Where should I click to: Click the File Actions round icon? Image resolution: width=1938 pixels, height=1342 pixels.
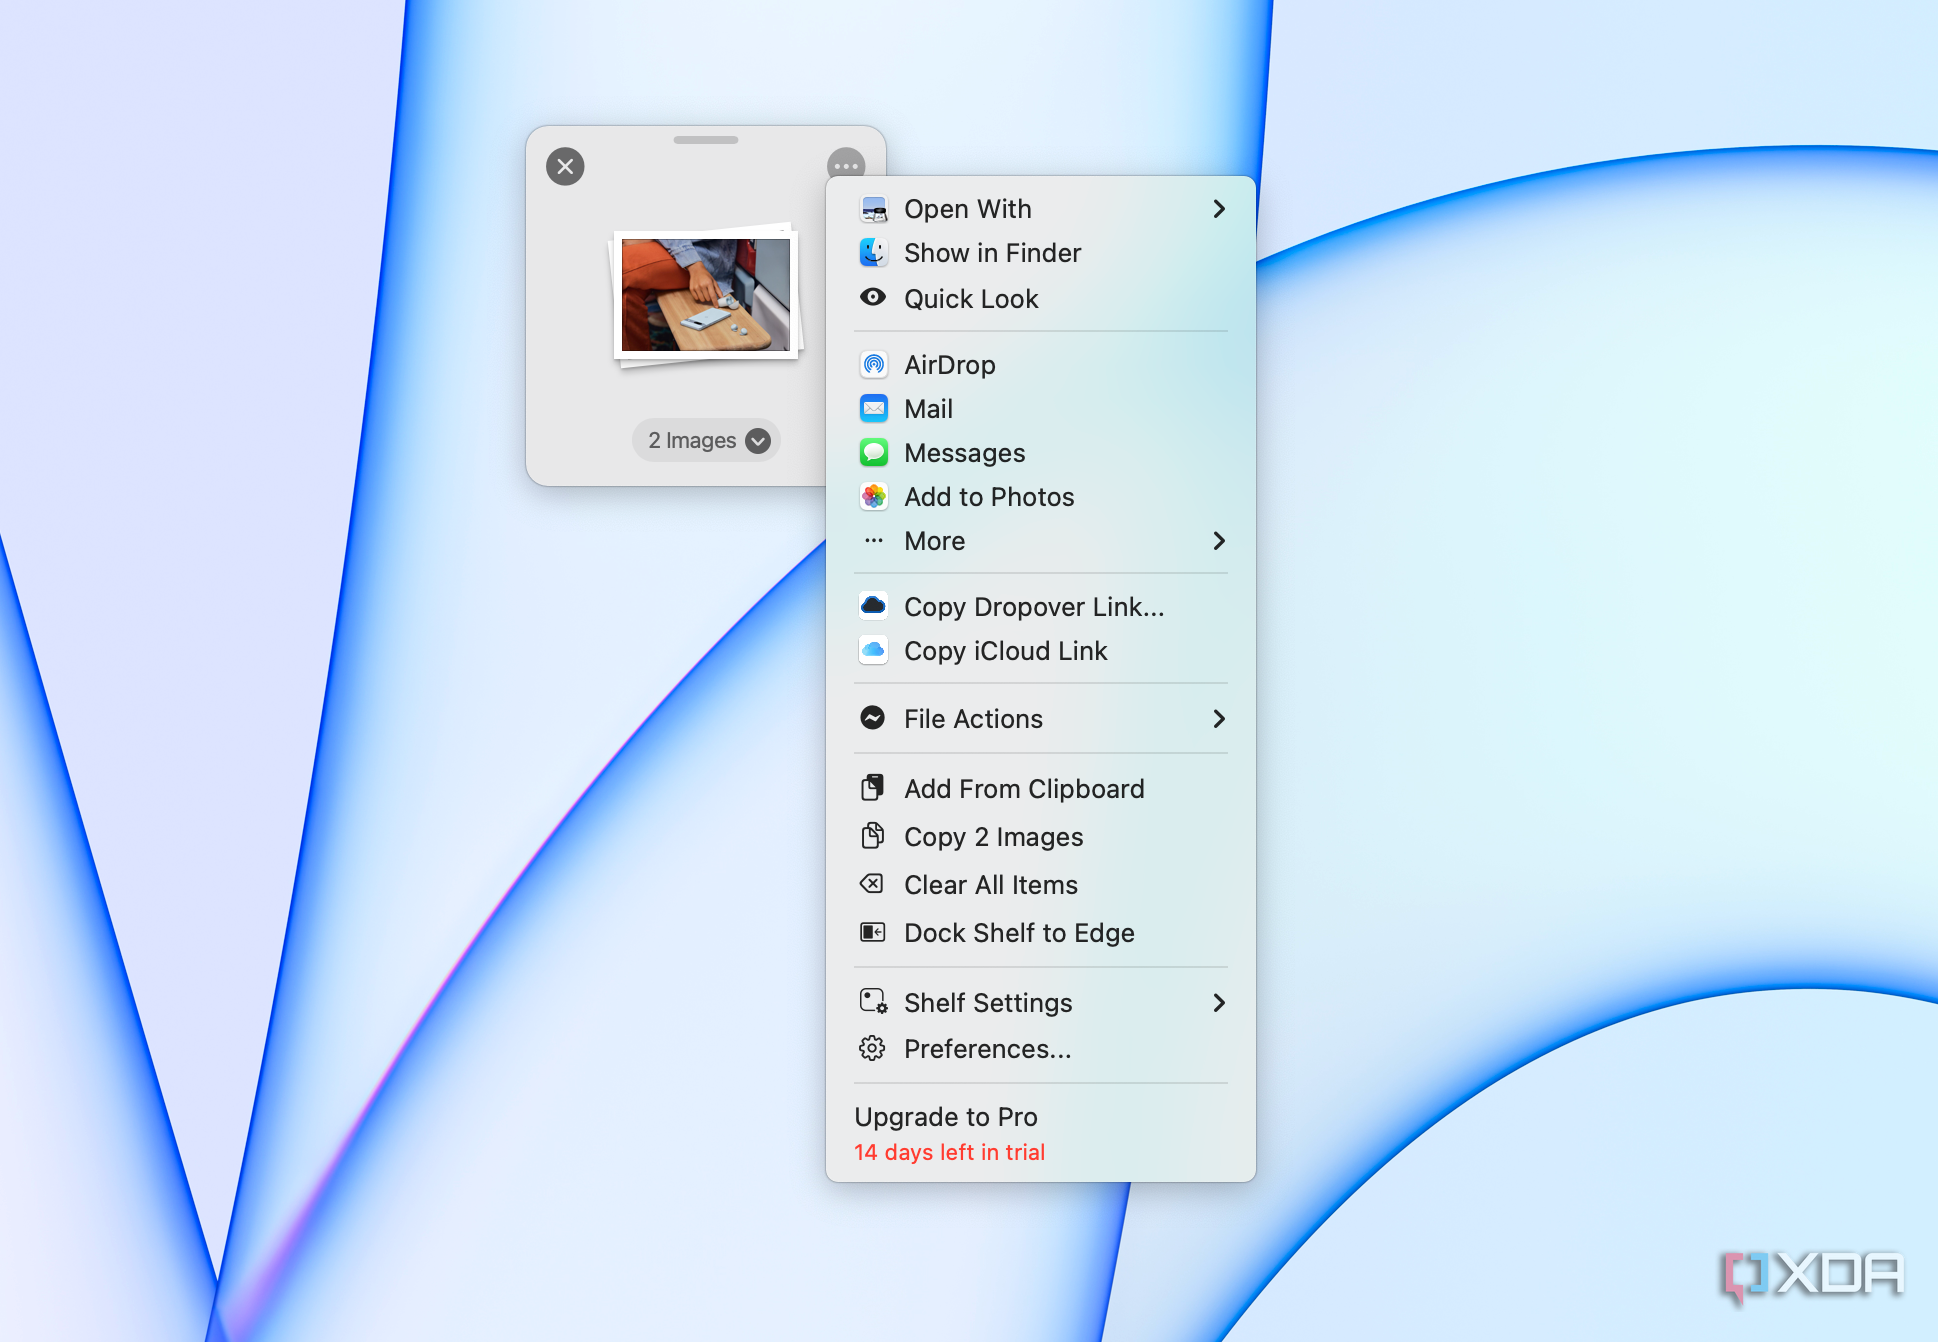(873, 718)
